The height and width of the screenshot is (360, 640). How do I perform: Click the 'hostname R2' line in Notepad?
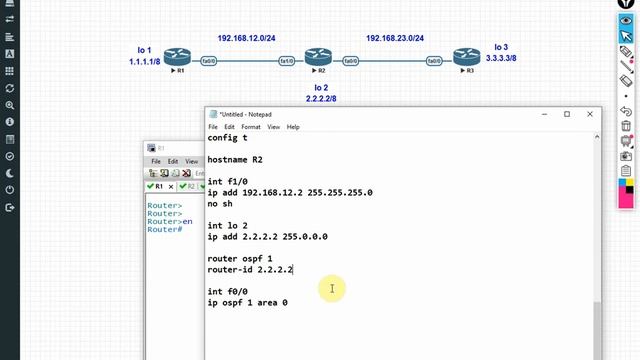[x=235, y=160]
